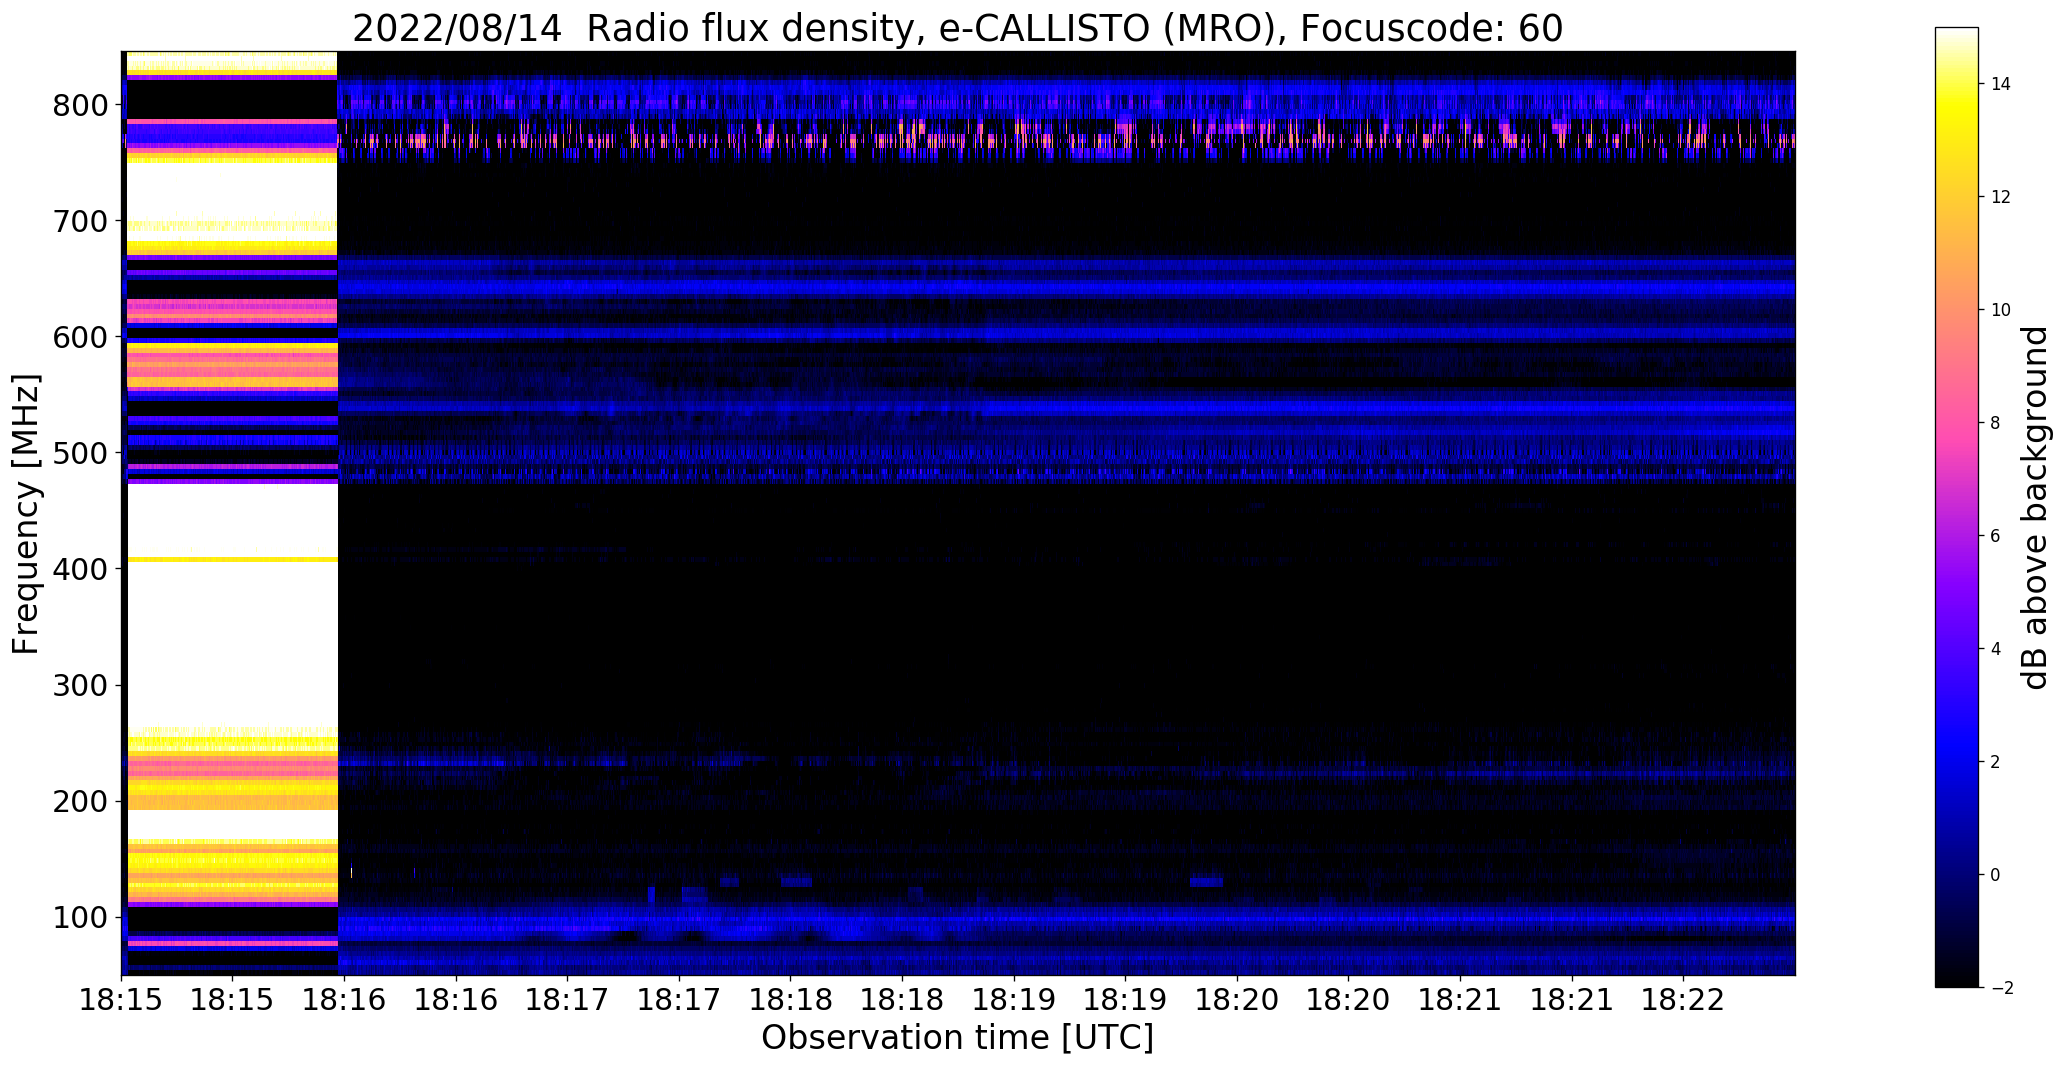Click the 500 frequency tick label

[80, 453]
